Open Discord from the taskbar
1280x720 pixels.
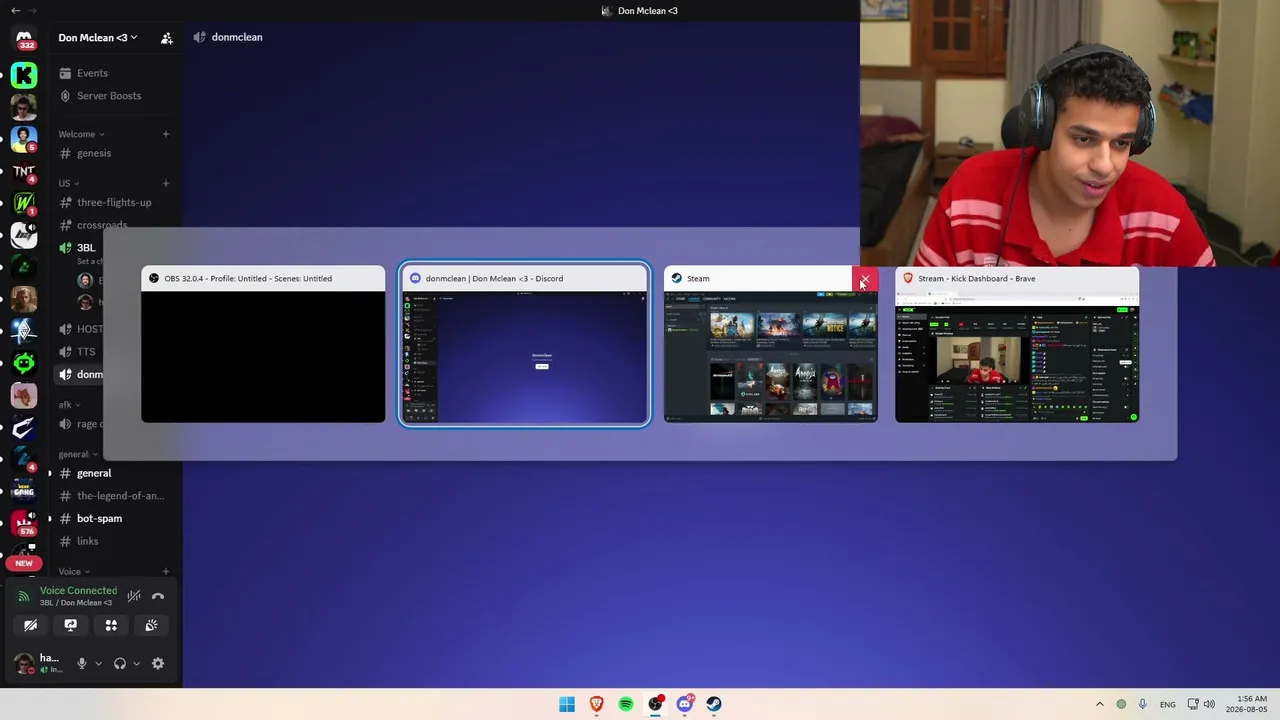click(685, 704)
